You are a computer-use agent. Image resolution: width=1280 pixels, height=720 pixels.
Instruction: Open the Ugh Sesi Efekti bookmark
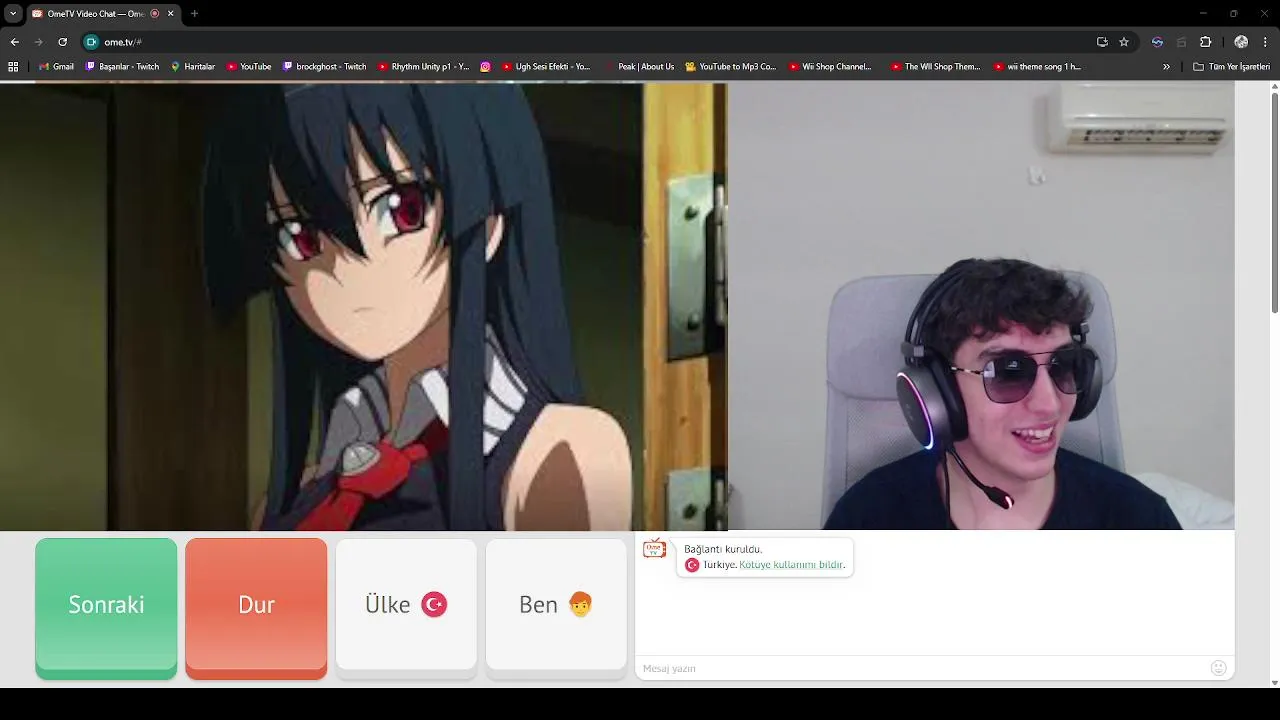point(546,67)
